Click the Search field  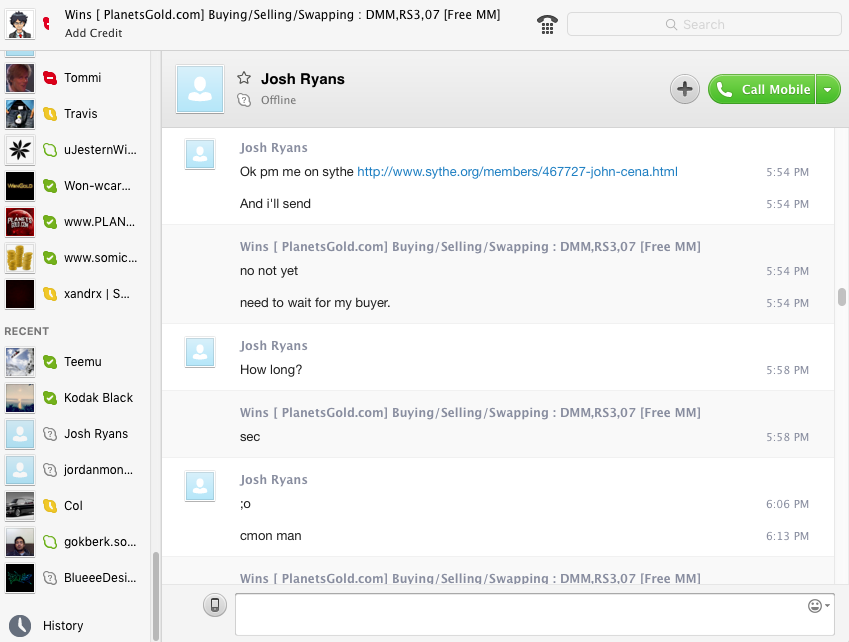[704, 24]
